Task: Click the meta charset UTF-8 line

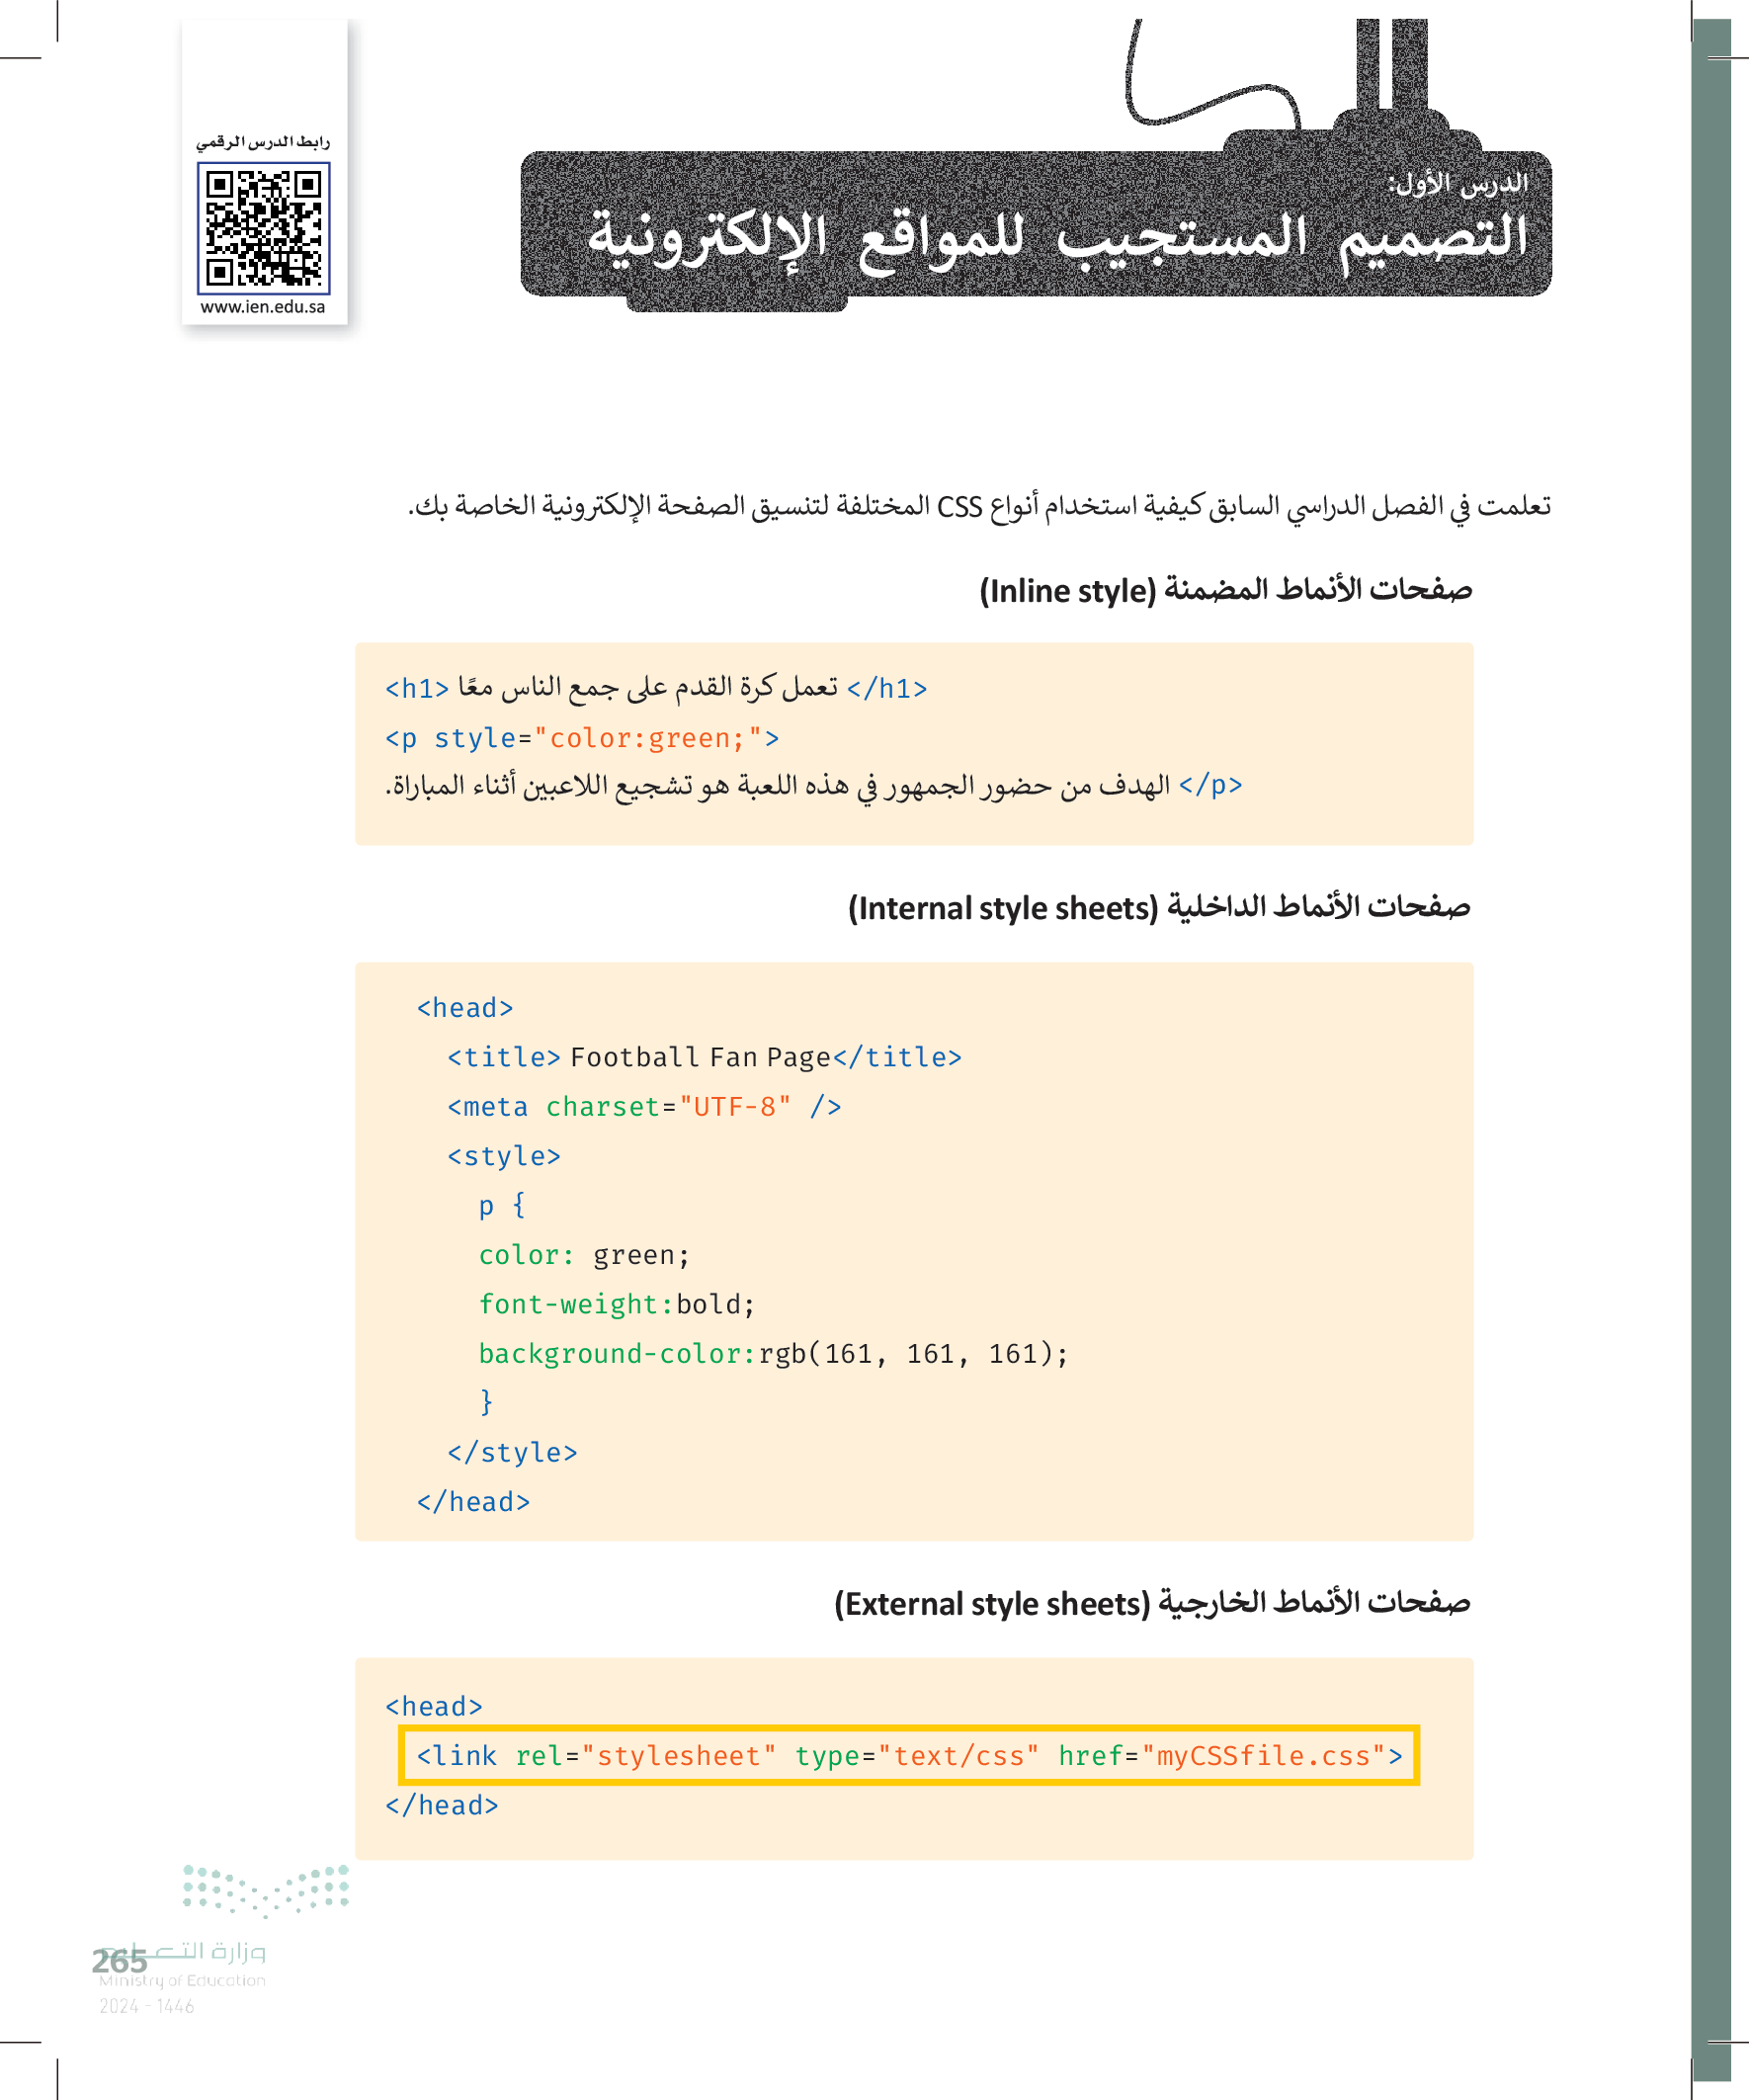Action: (x=644, y=1106)
